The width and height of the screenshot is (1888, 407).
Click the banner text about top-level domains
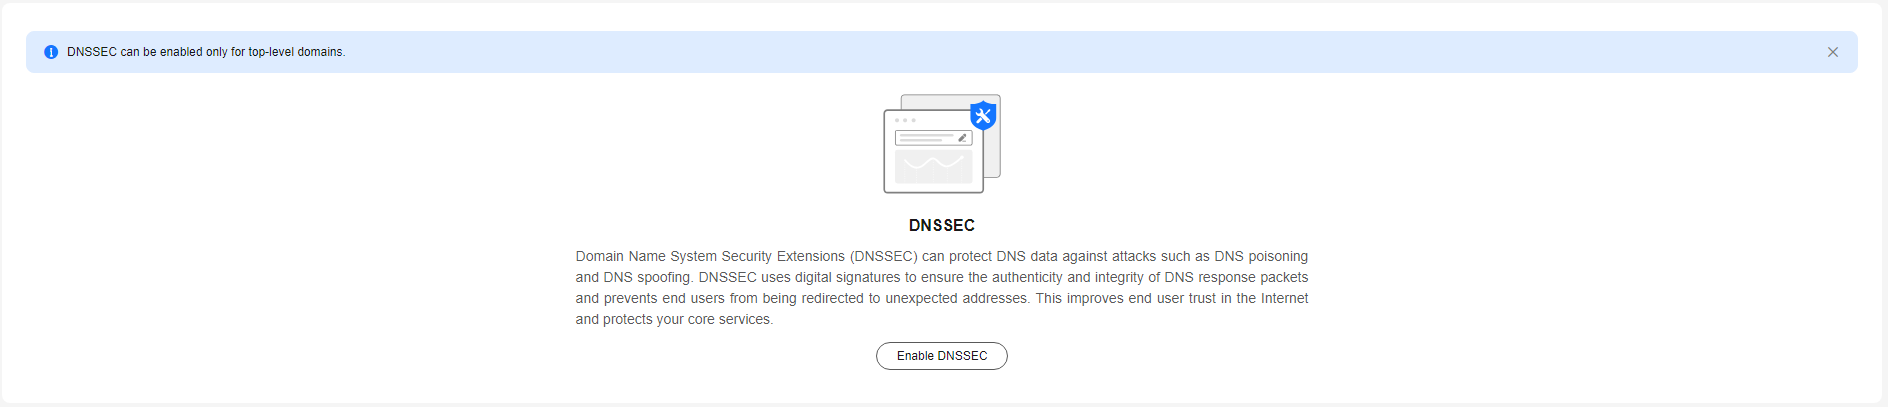pyautogui.click(x=206, y=52)
